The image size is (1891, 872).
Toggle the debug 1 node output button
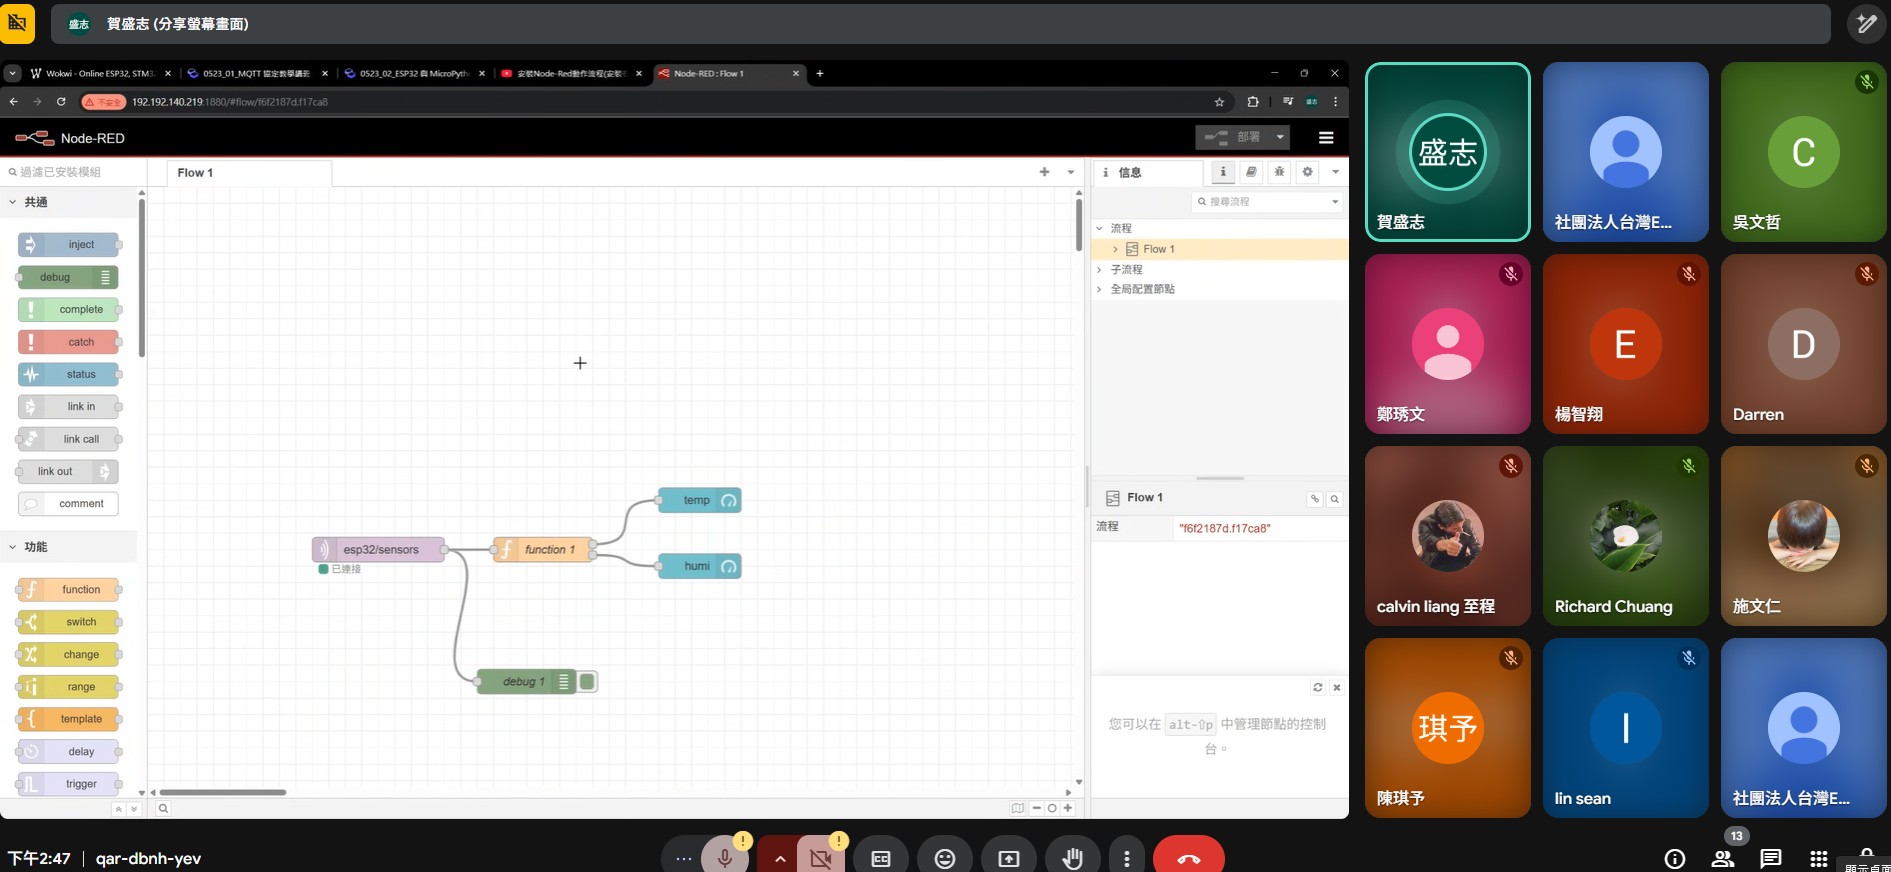pyautogui.click(x=587, y=682)
